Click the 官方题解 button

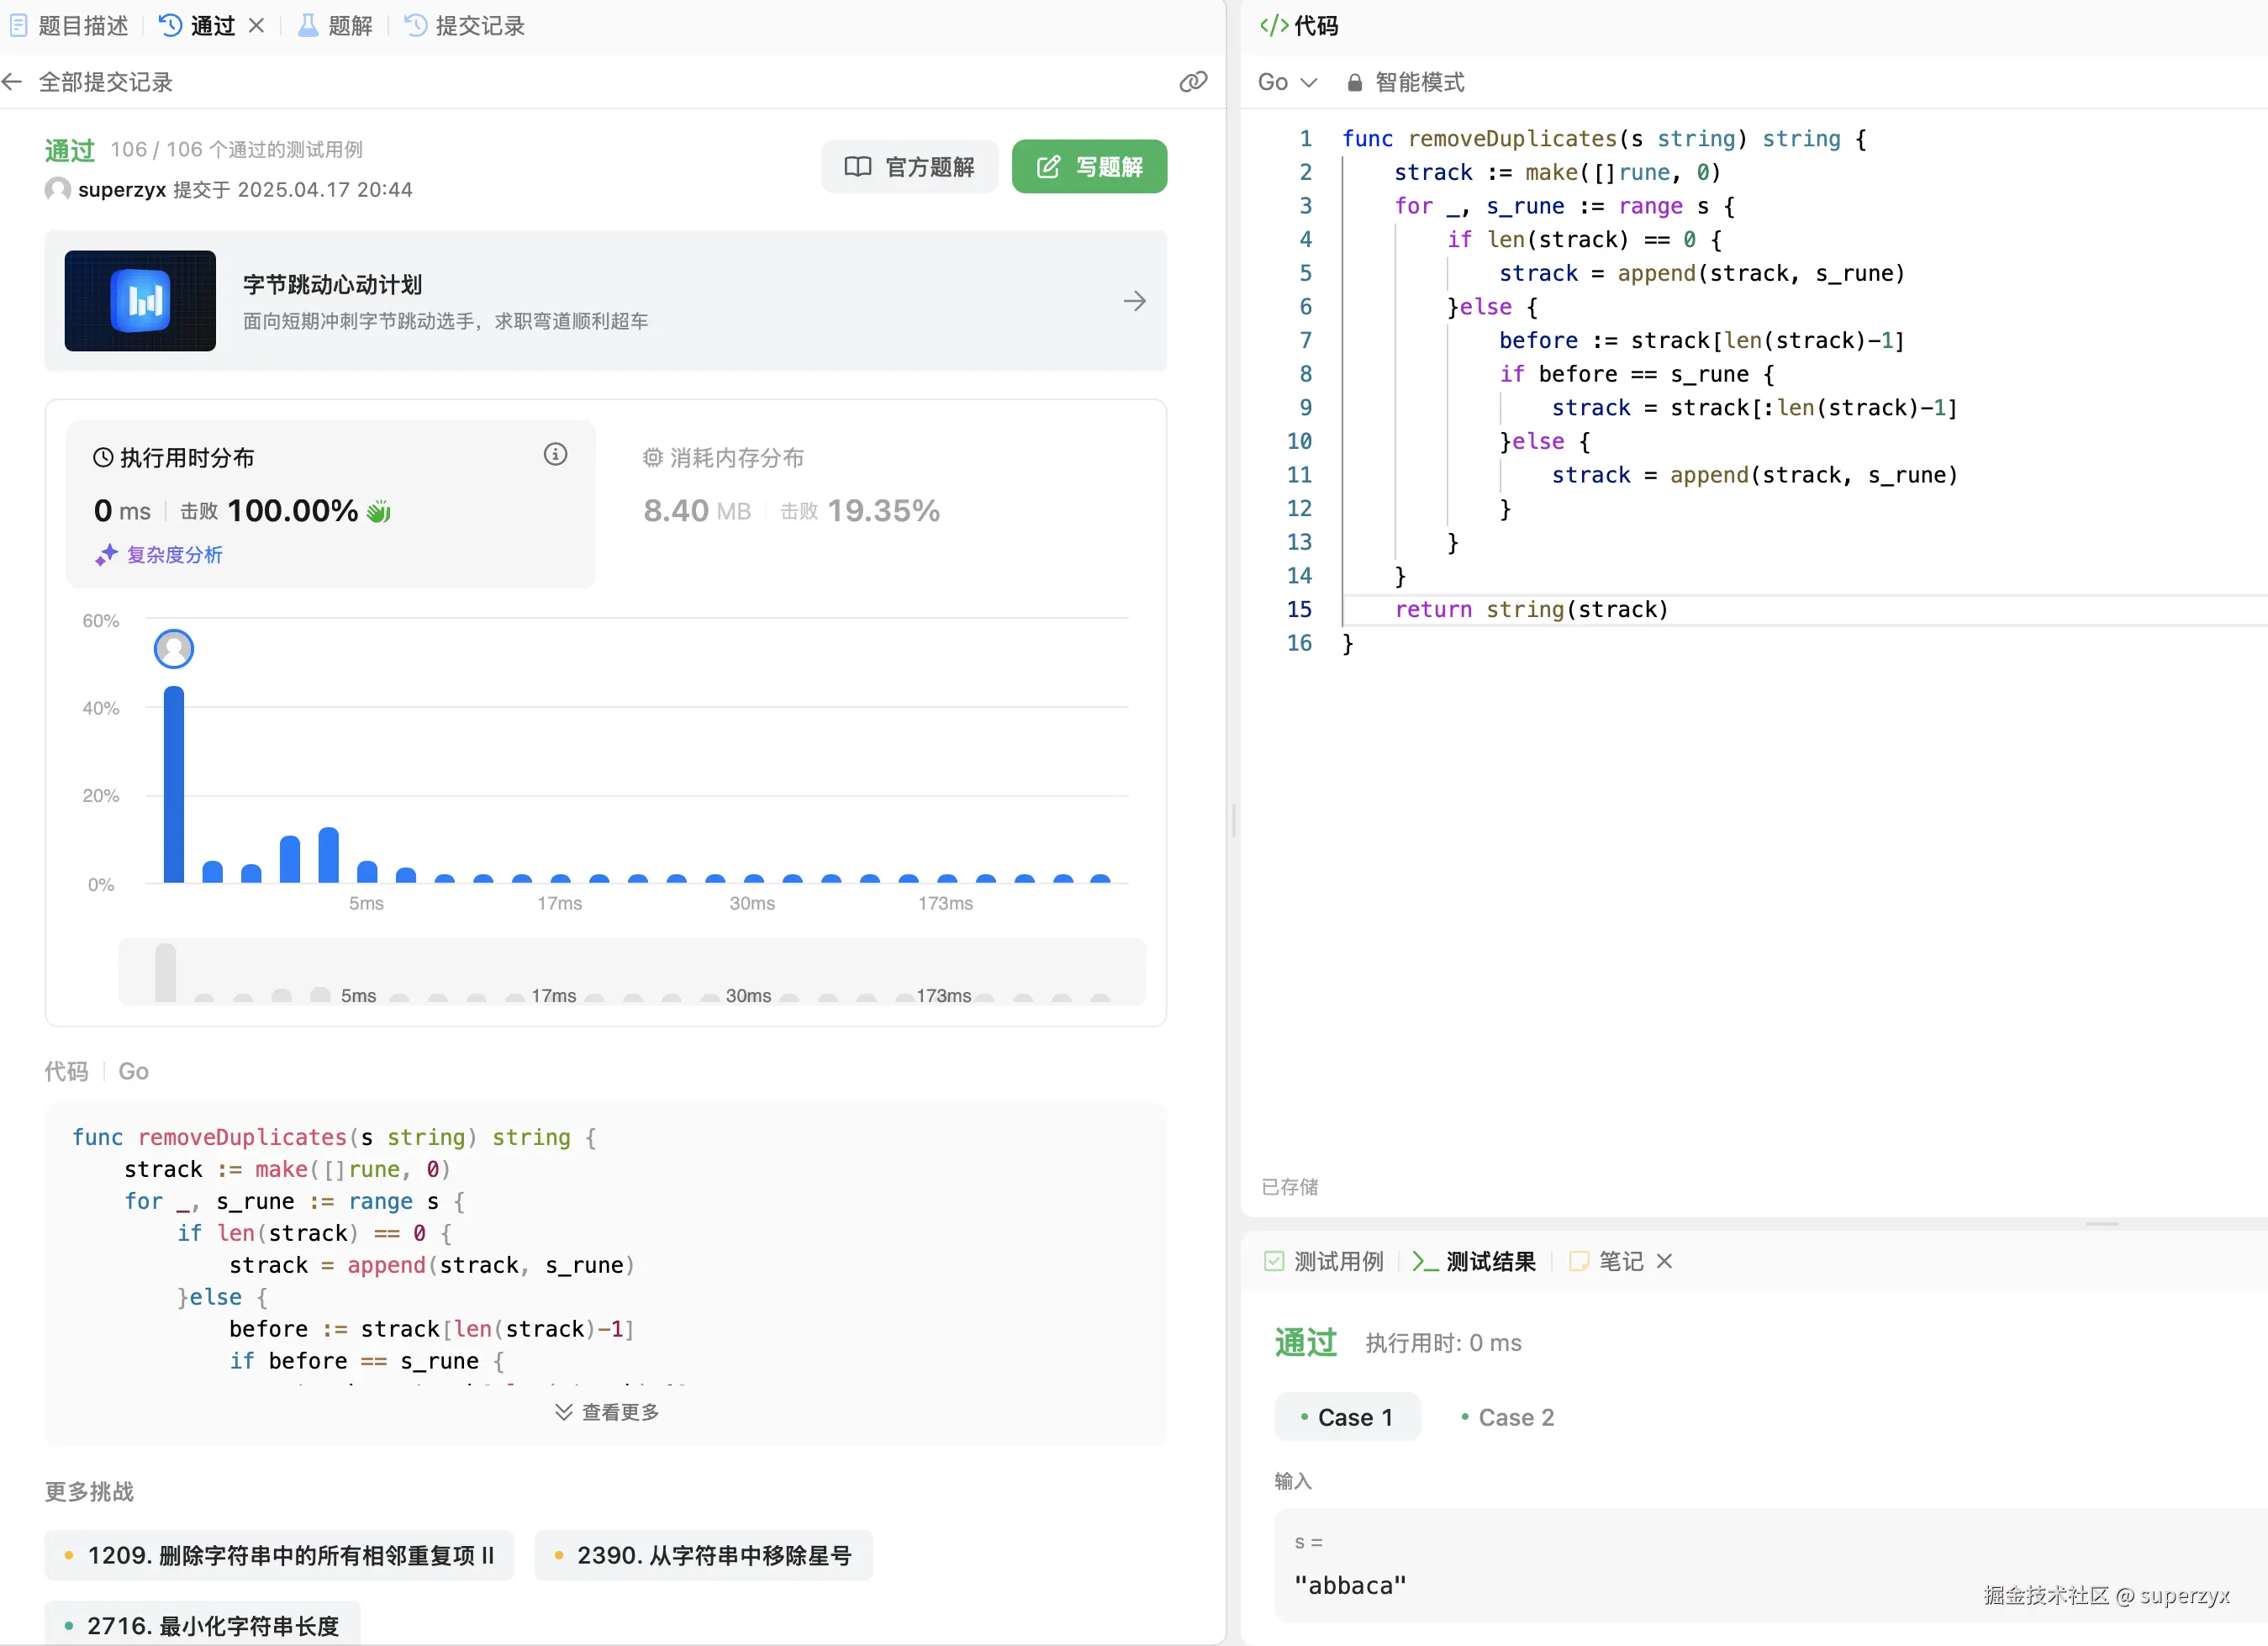point(909,167)
